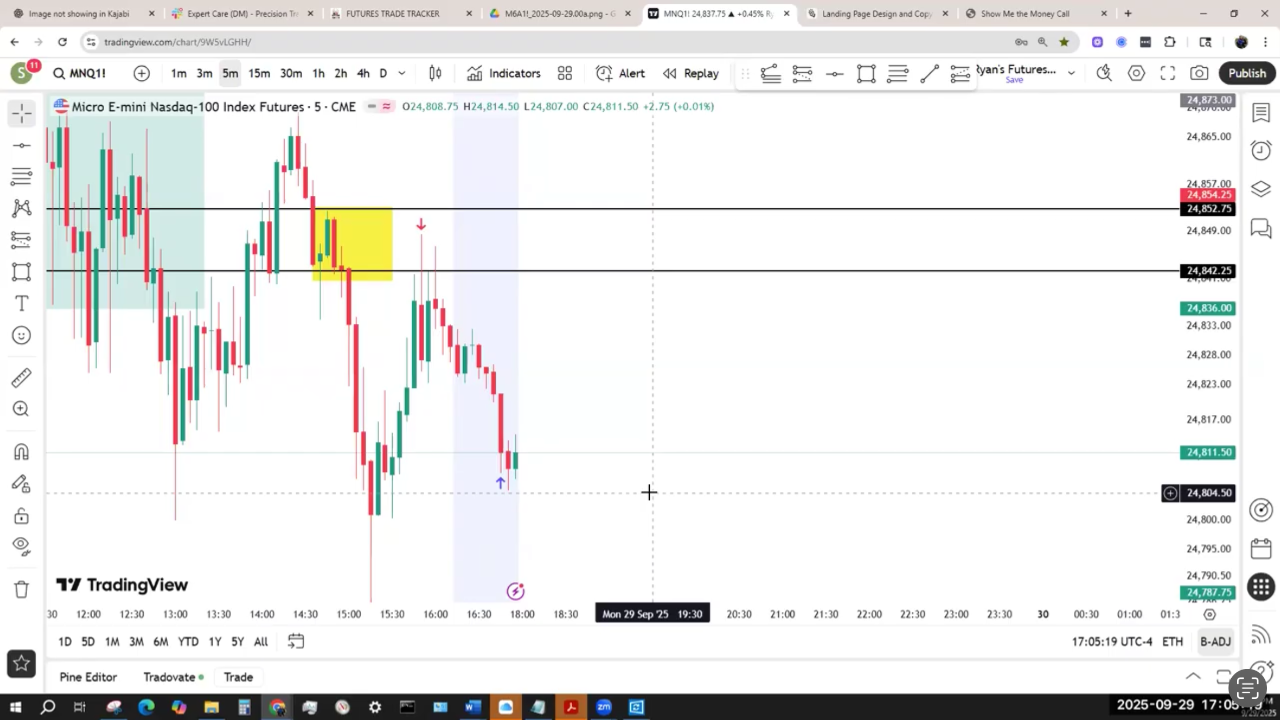Click Save under the layout name
This screenshot has width=1280, height=720.
coord(1014,80)
